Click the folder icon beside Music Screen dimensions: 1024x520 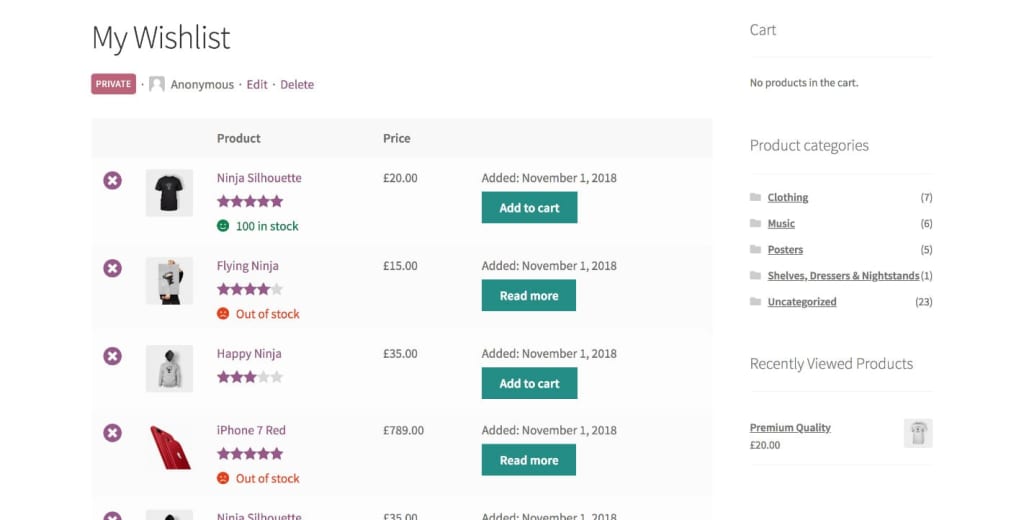coord(756,223)
